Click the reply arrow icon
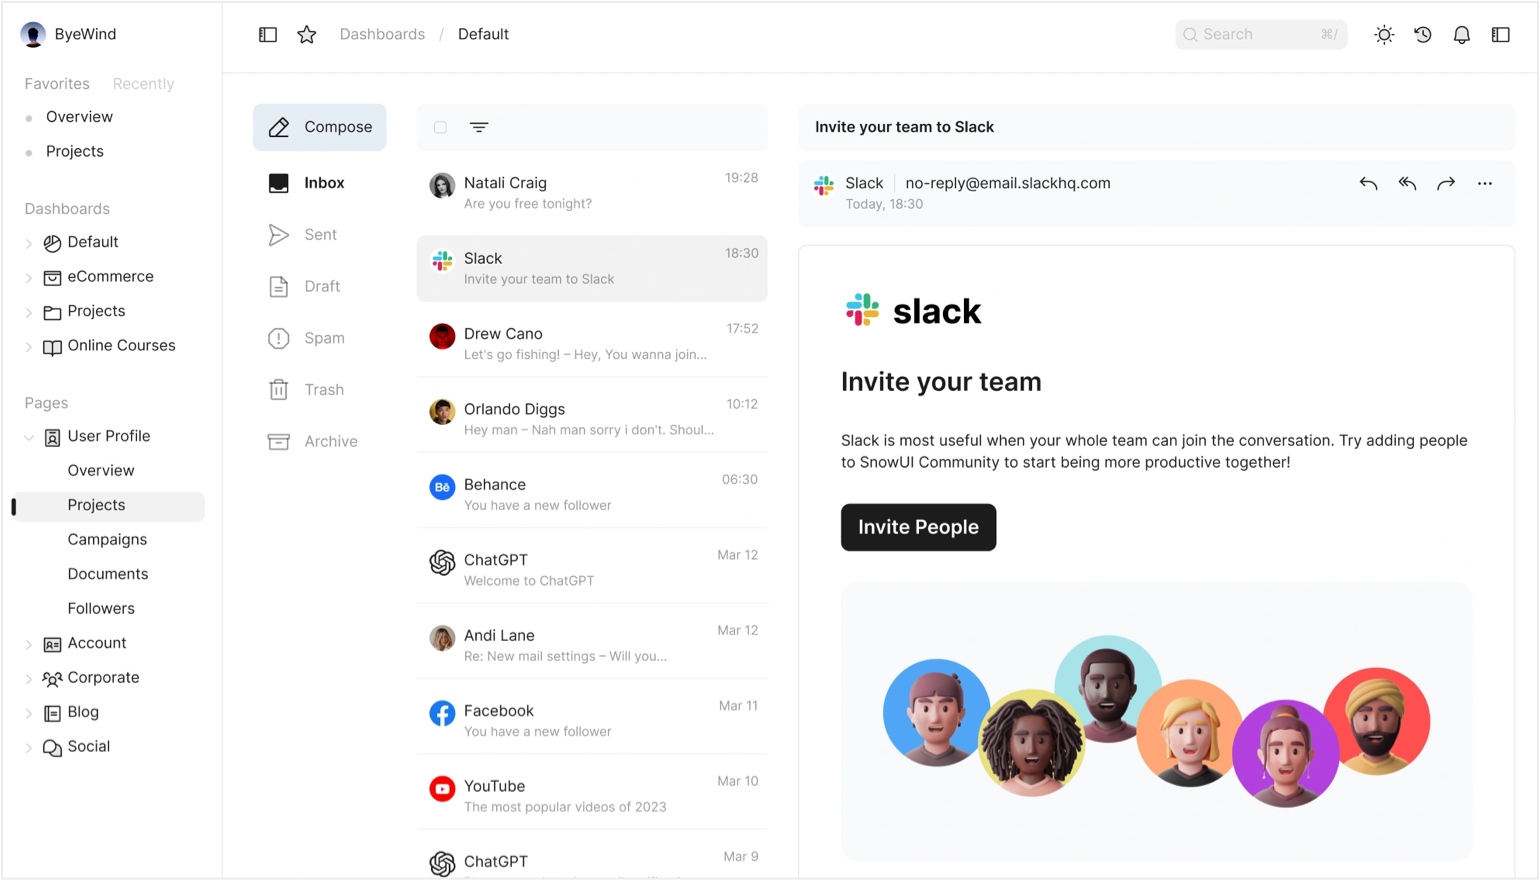This screenshot has width=1540, height=880. coord(1368,183)
